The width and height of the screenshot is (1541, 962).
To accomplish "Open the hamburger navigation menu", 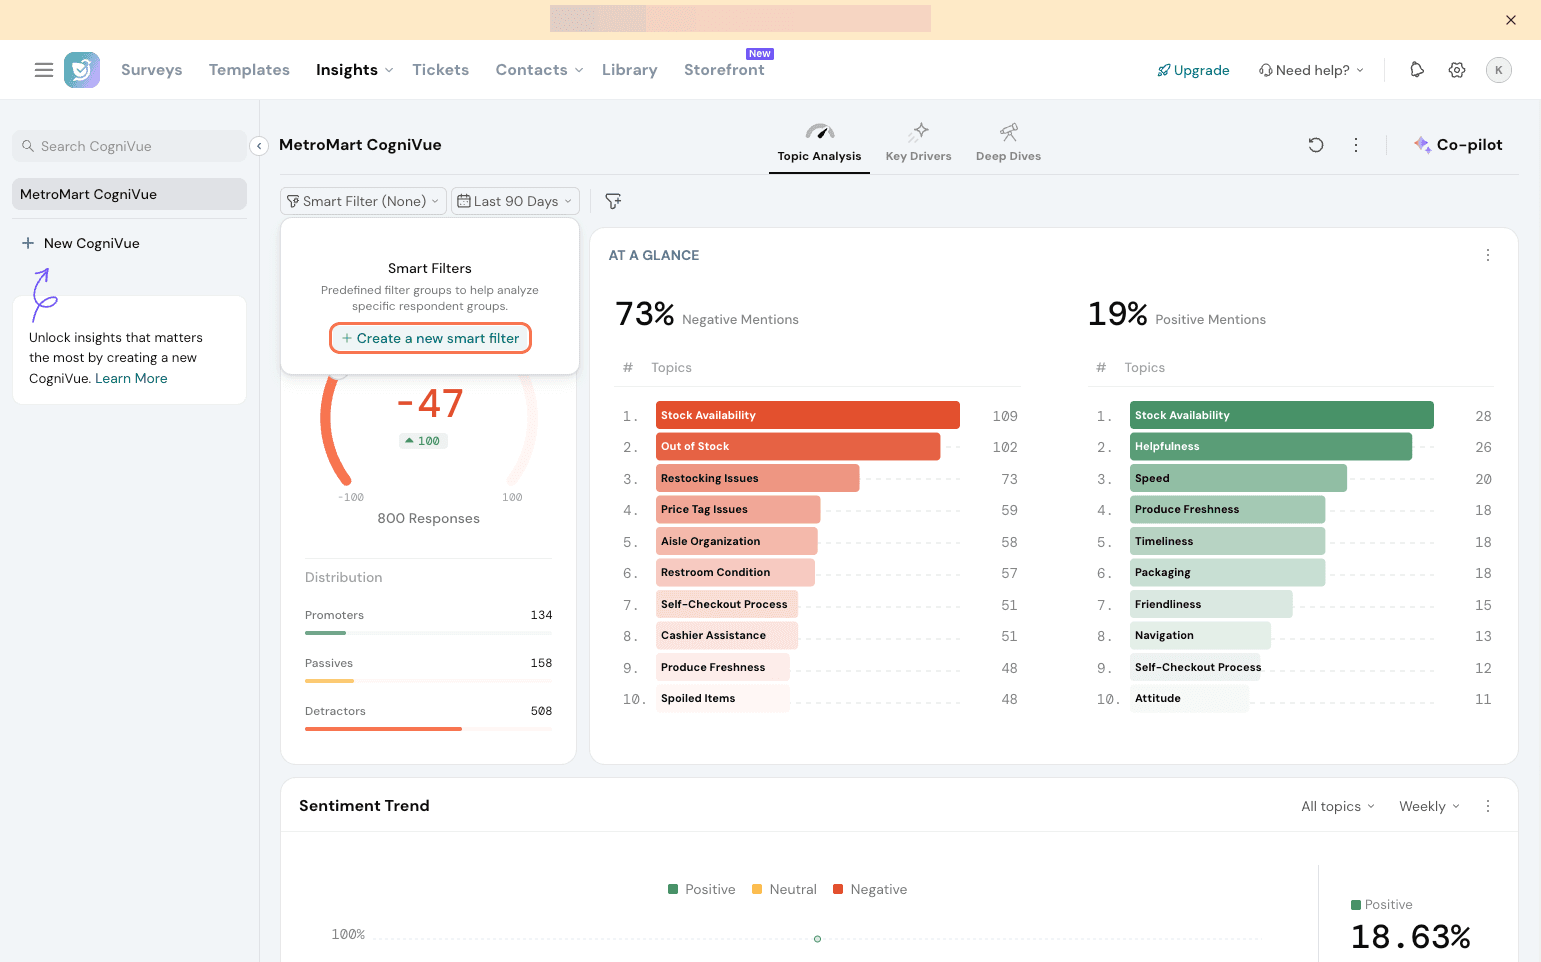I will coord(44,70).
